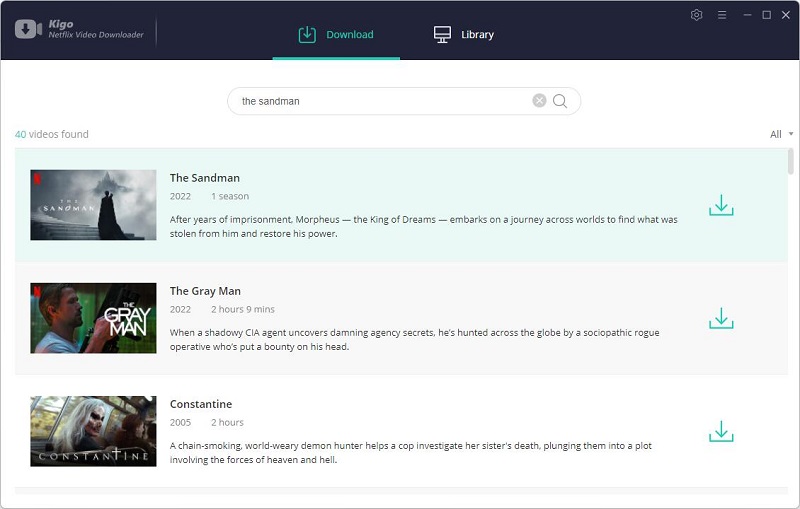Click the 'Netflix Video Downloader' subtitle text
This screenshot has height=509, width=800.
96,35
